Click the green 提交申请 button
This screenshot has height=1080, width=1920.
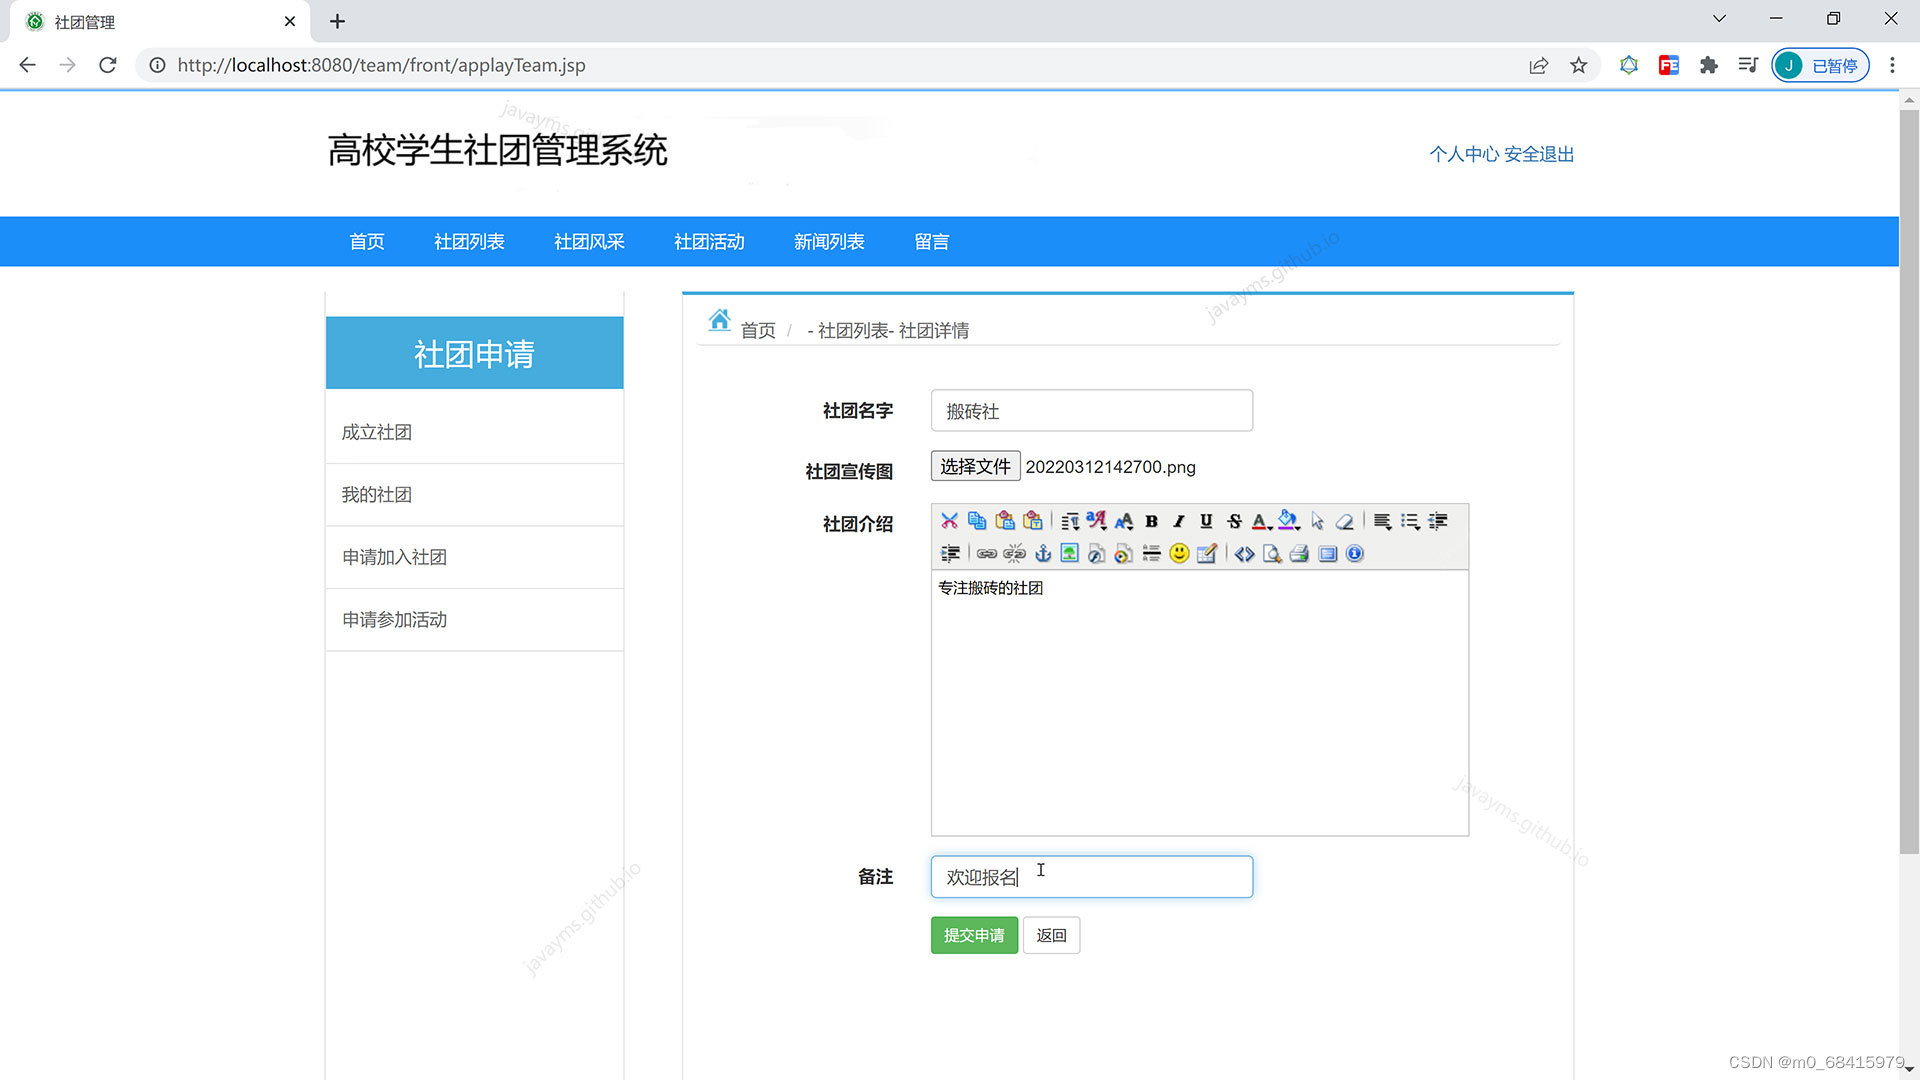tap(973, 935)
